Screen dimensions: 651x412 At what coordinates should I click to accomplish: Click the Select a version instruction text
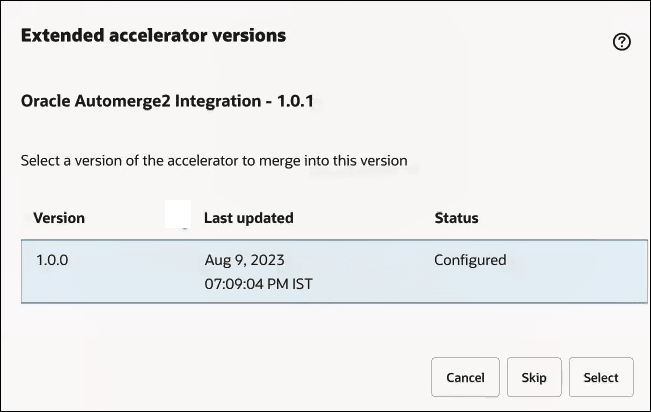(214, 159)
